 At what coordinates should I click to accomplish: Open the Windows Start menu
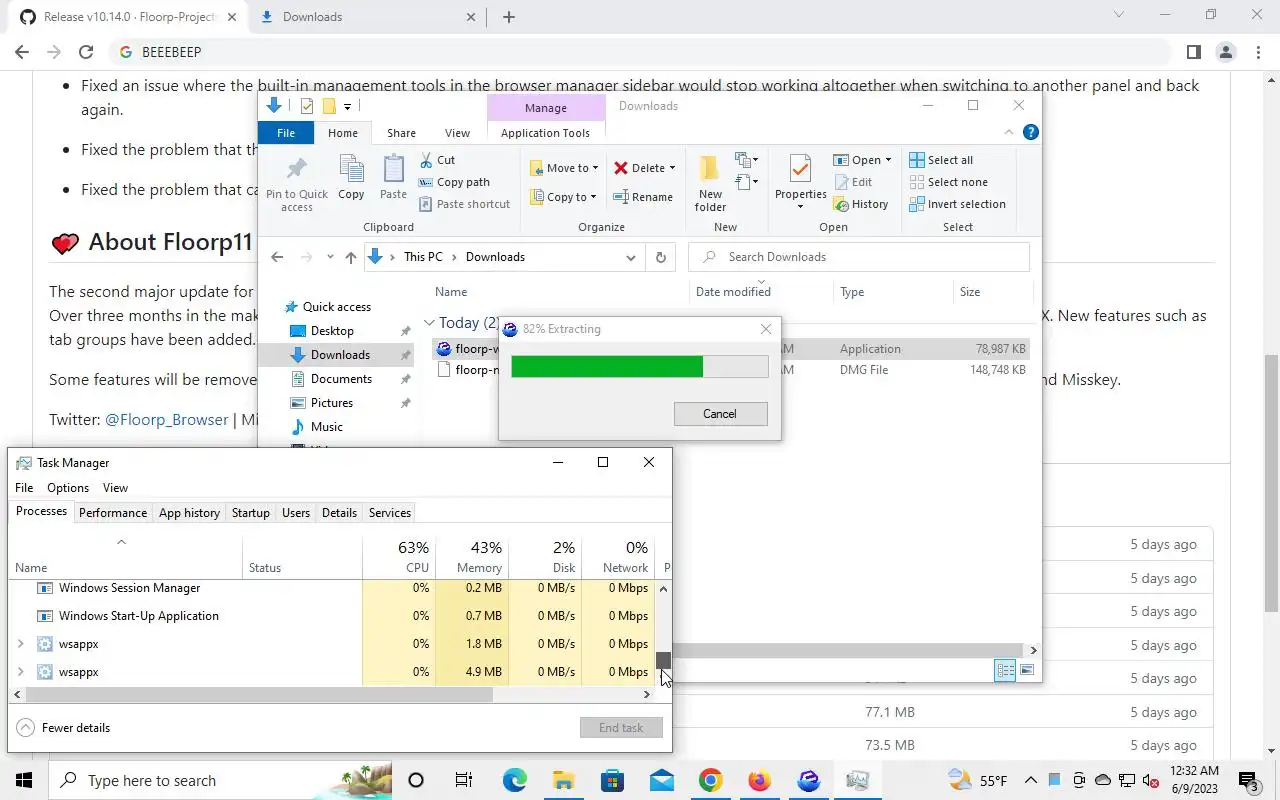(x=24, y=780)
